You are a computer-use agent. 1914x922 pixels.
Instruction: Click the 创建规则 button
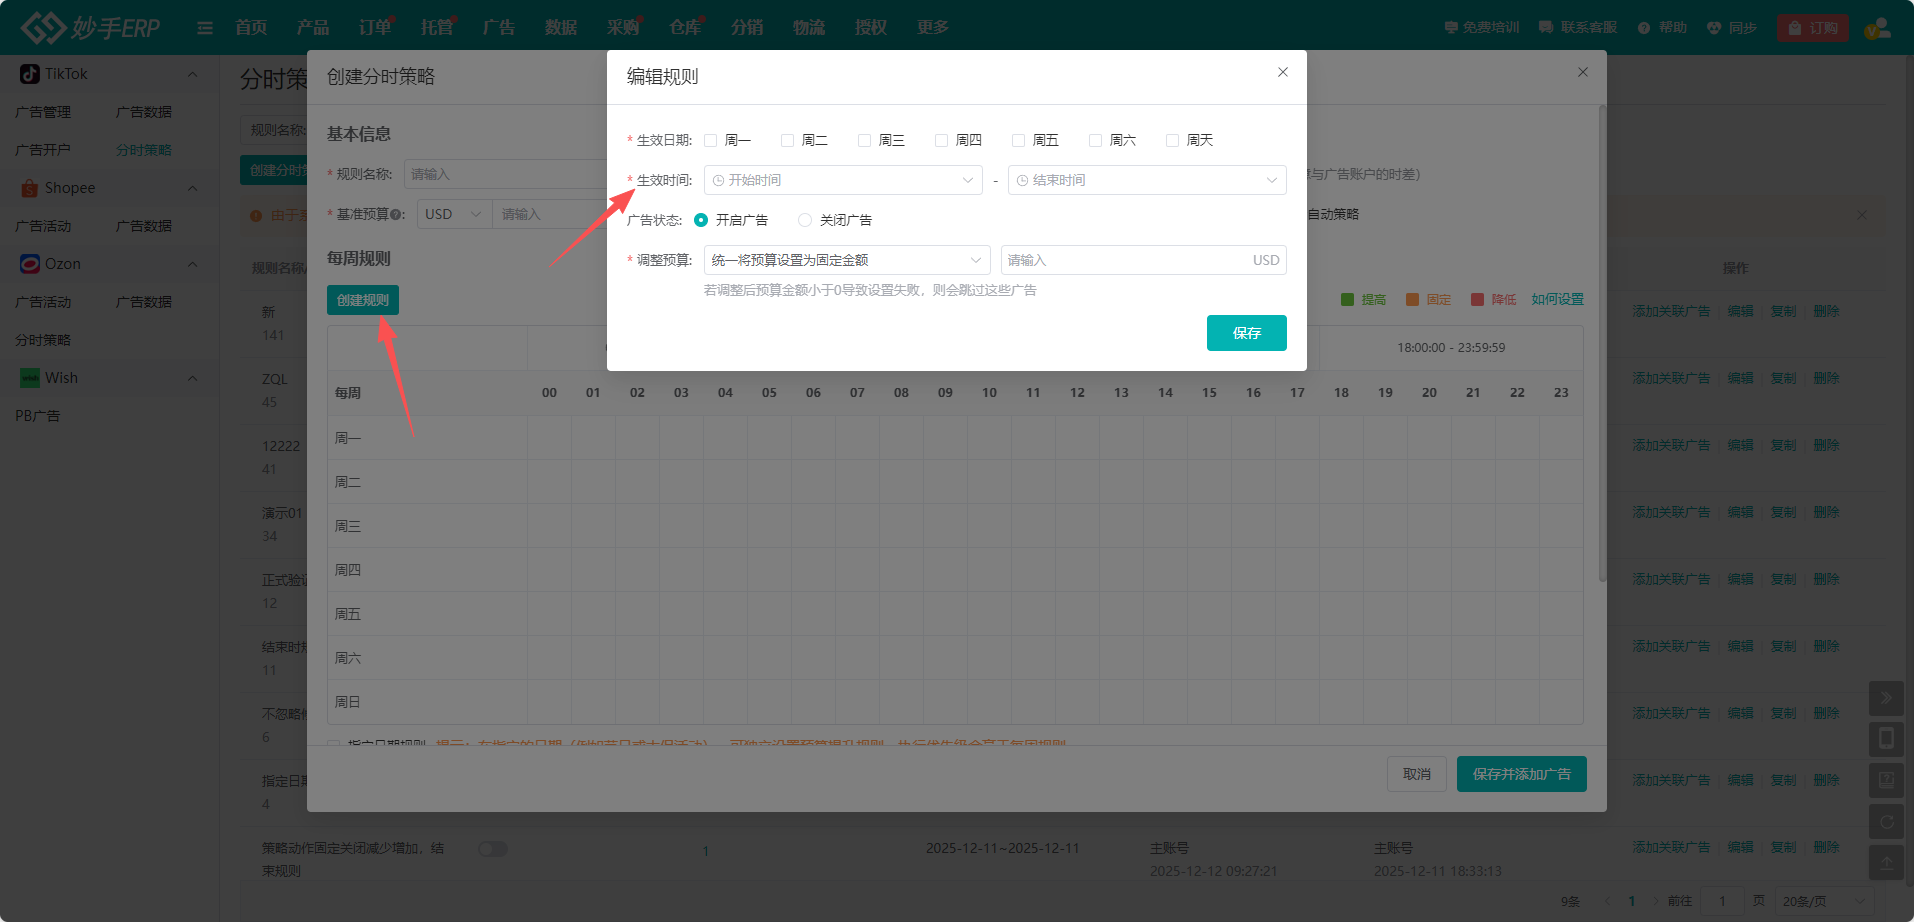coord(362,300)
